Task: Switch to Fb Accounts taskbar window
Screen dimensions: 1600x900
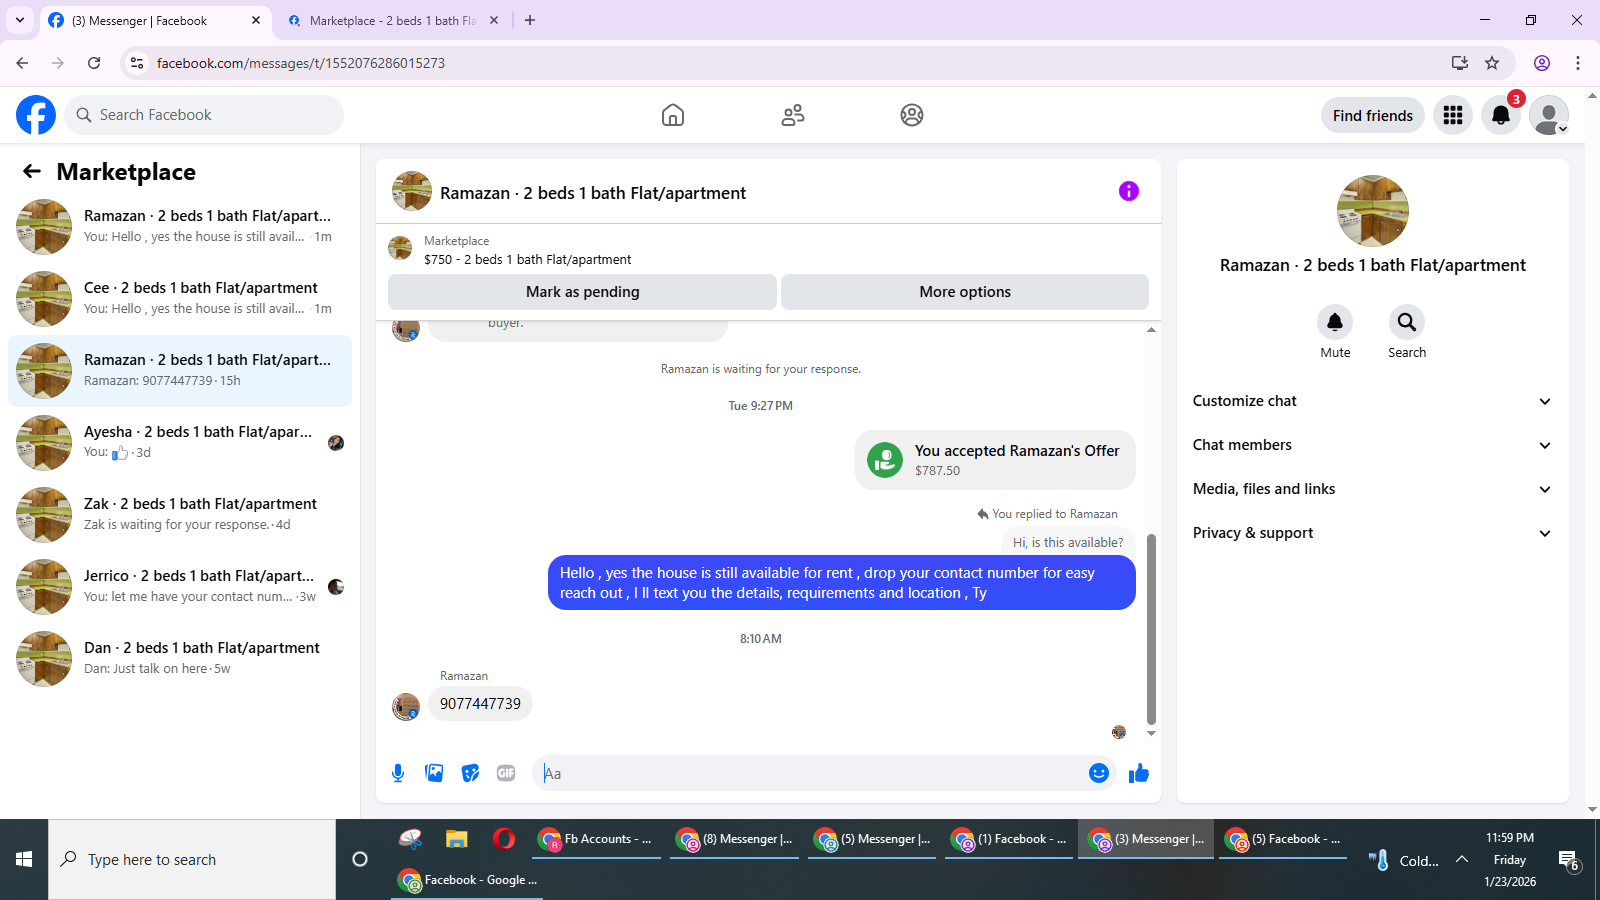Action: click(x=596, y=839)
